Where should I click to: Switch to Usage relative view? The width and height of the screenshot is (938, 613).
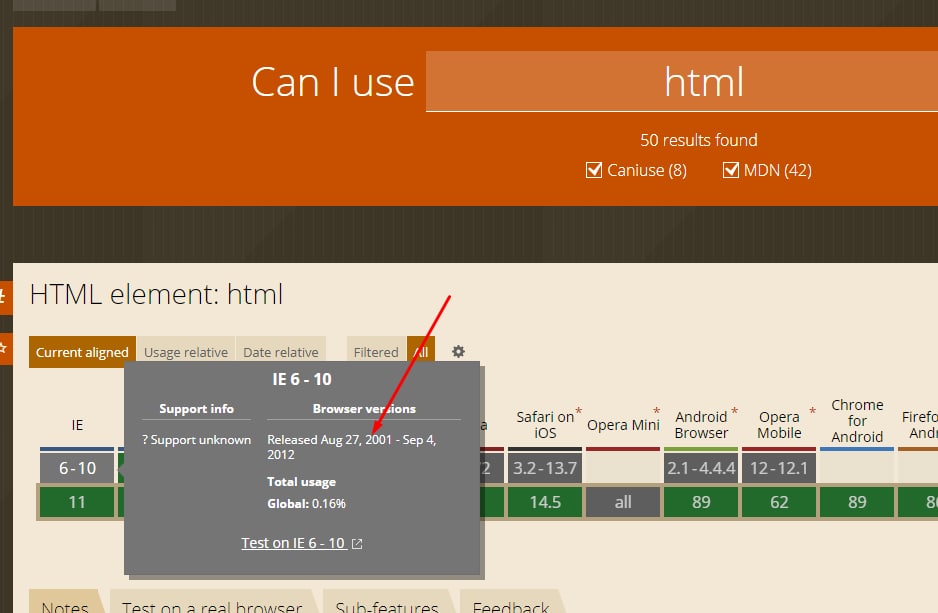pos(186,352)
